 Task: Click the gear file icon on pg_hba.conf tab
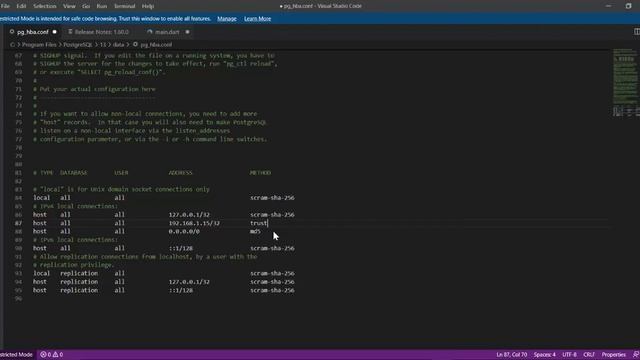coord(12,32)
